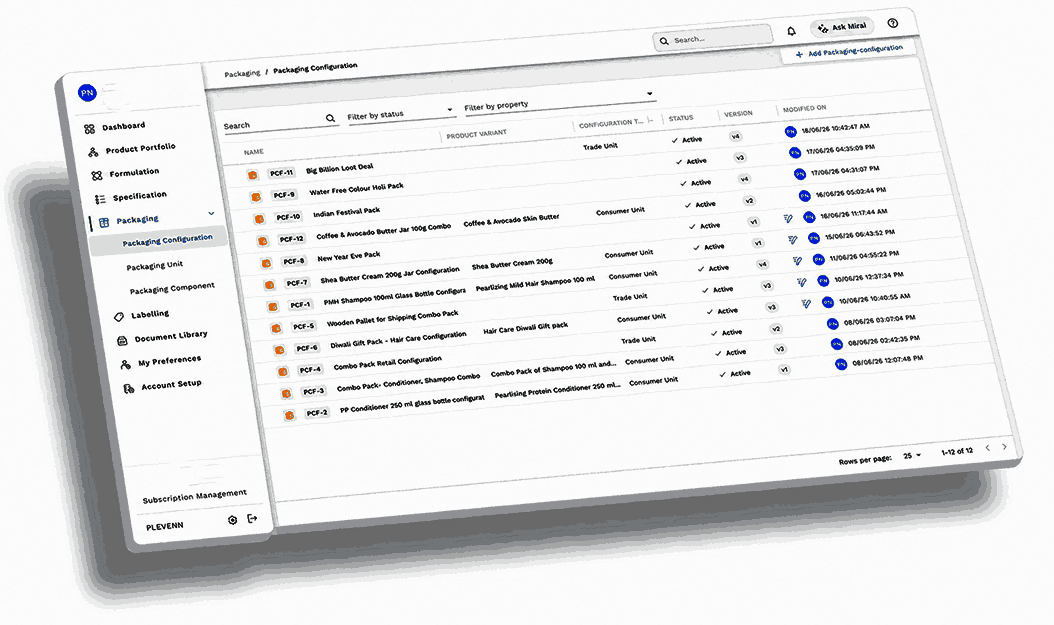Open the Filter by status dropdown

(x=401, y=113)
